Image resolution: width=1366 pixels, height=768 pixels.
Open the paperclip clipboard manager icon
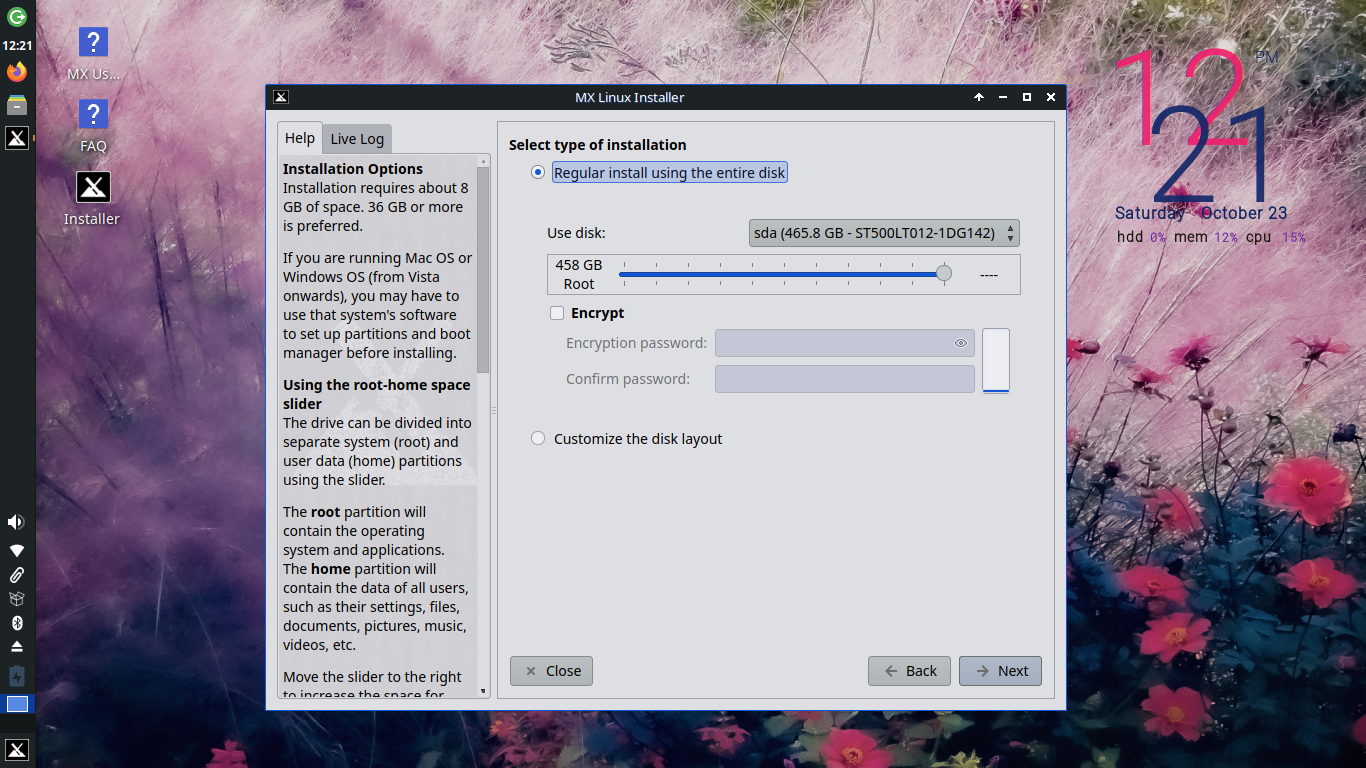pyautogui.click(x=17, y=575)
